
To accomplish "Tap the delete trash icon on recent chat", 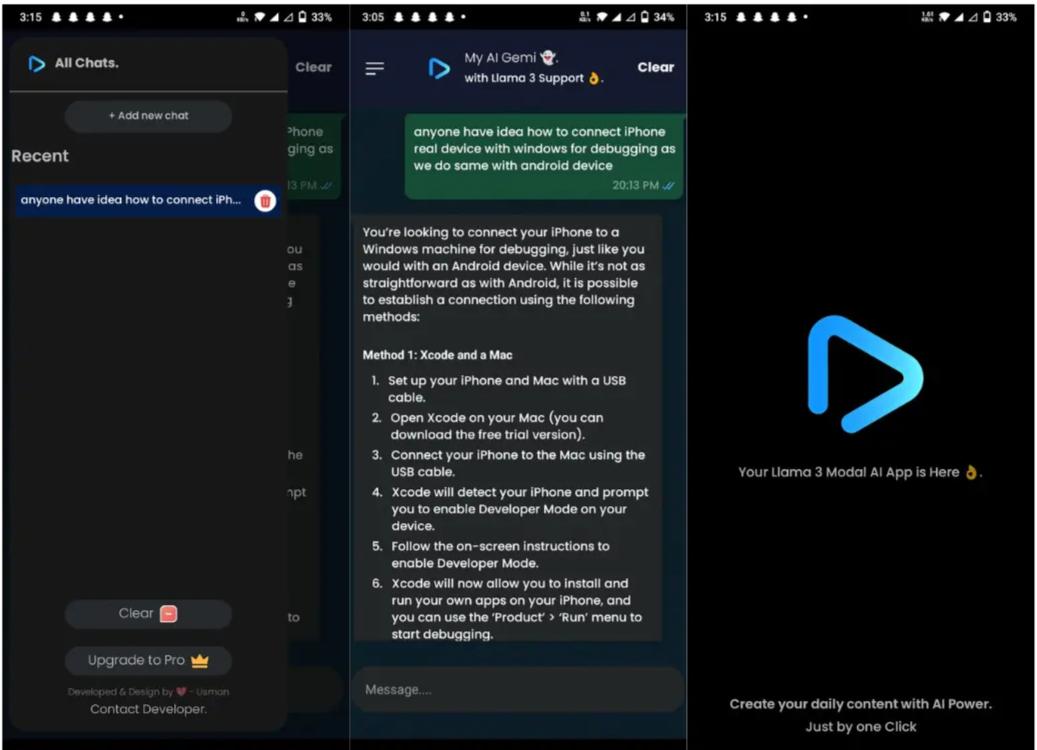I will [268, 199].
